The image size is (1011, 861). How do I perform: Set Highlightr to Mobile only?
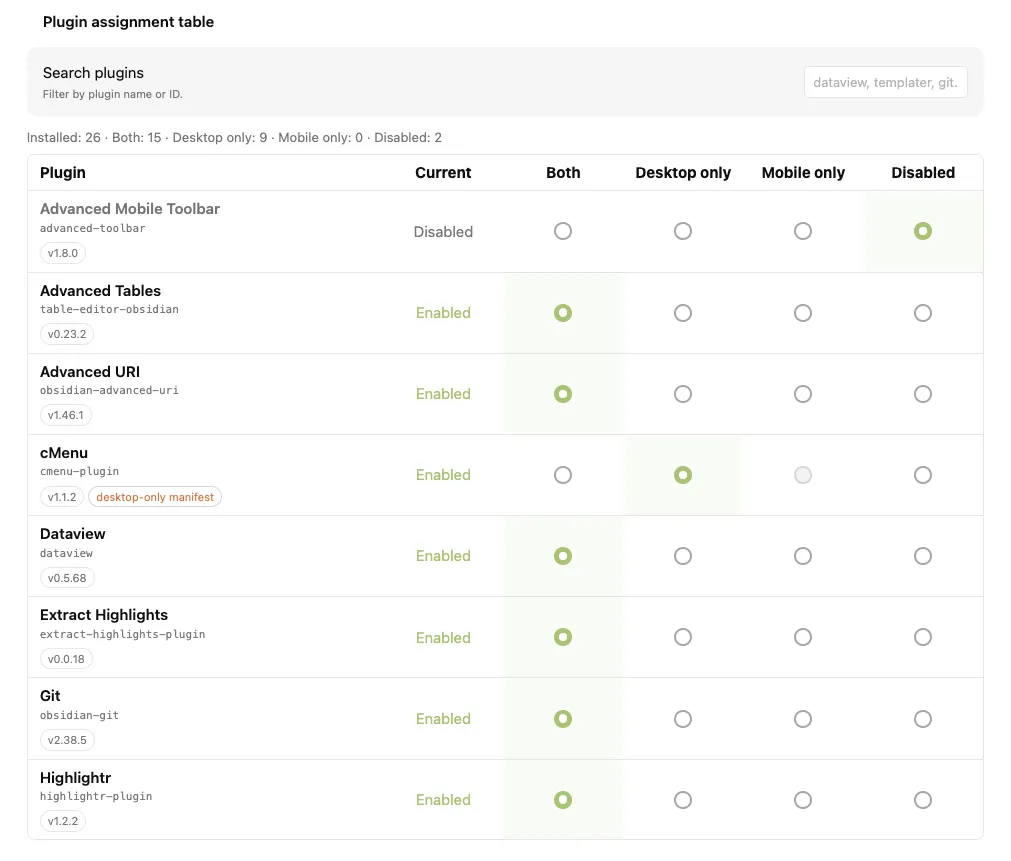tap(803, 800)
